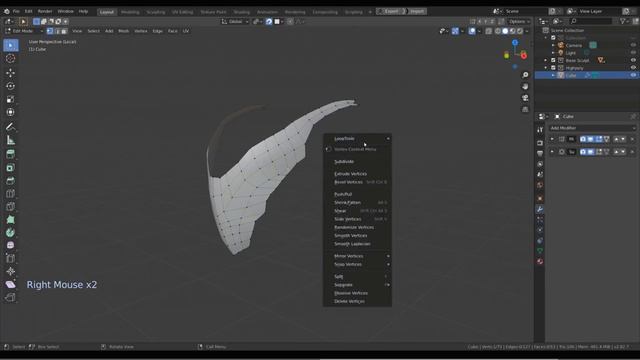Open the Tool settings properties tab

pos(540,130)
